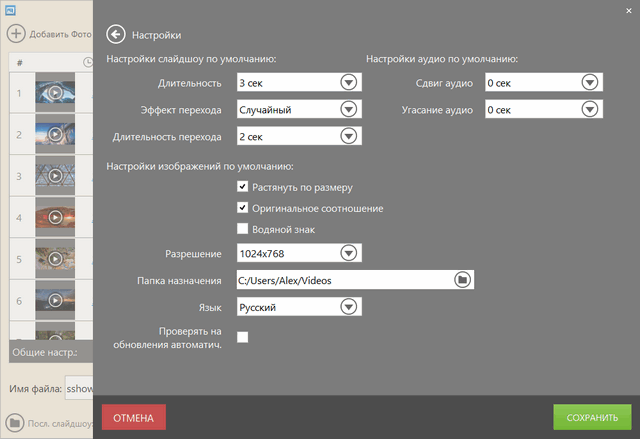The height and width of the screenshot is (439, 640).
Task: Click the app logo icon at top left
Action: pyautogui.click(x=10, y=10)
